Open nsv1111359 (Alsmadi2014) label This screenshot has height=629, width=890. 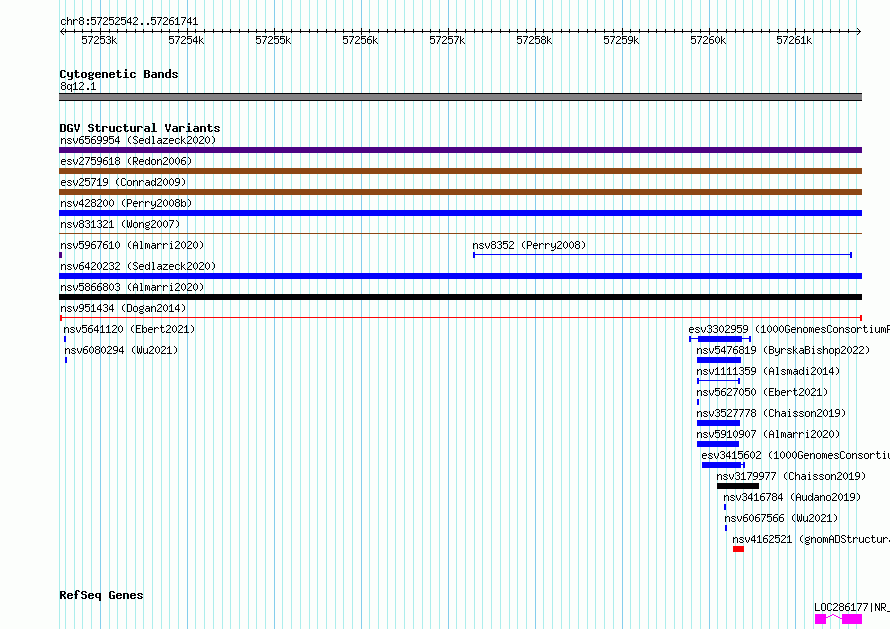[x=769, y=371]
